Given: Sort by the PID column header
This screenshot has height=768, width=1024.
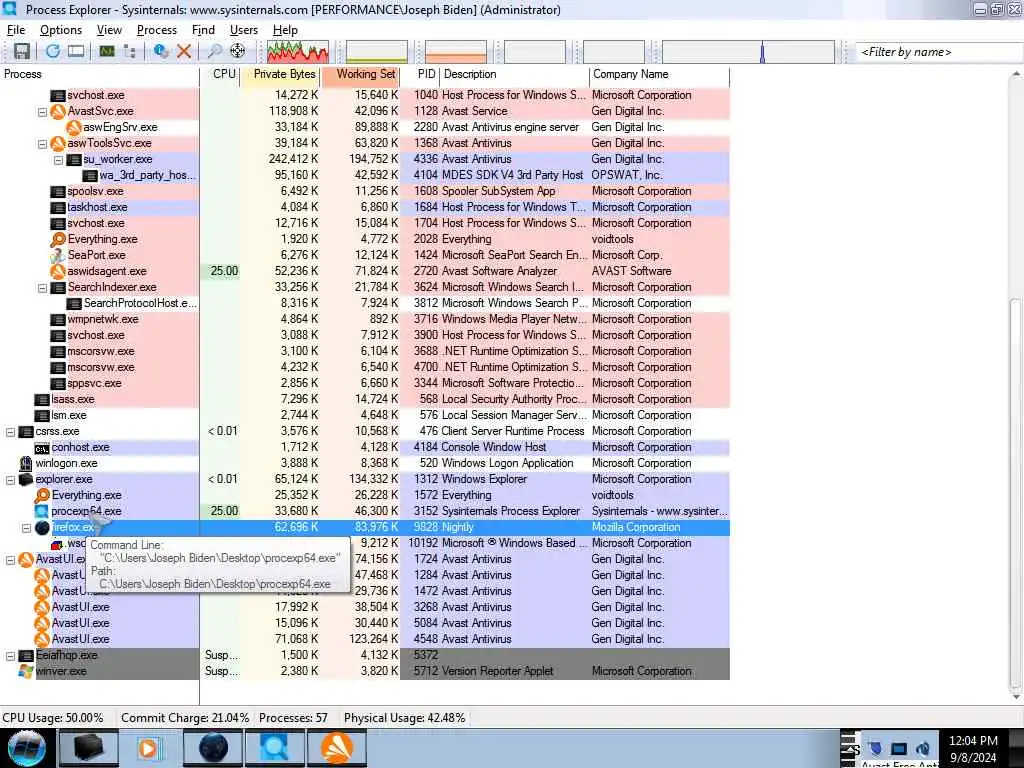Looking at the screenshot, I should [420, 74].
